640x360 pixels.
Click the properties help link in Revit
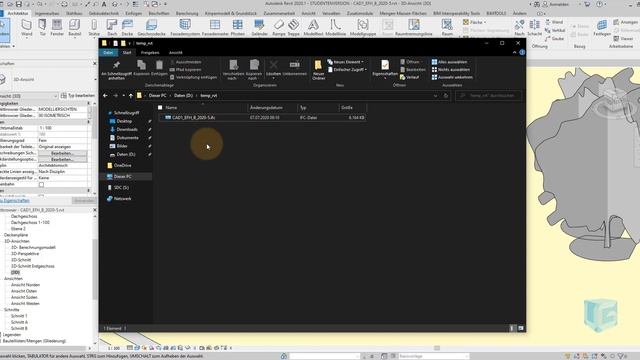point(15,200)
